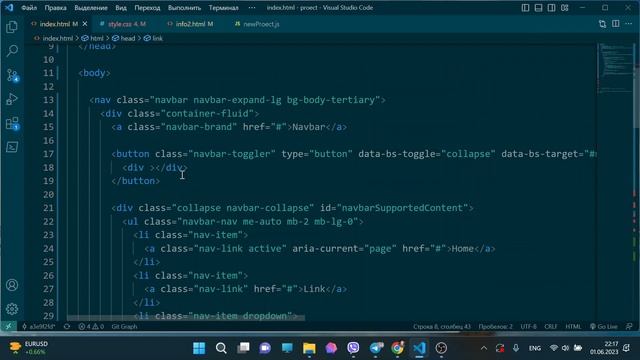
Task: Switch to the newProect.js tab
Action: [257, 24]
